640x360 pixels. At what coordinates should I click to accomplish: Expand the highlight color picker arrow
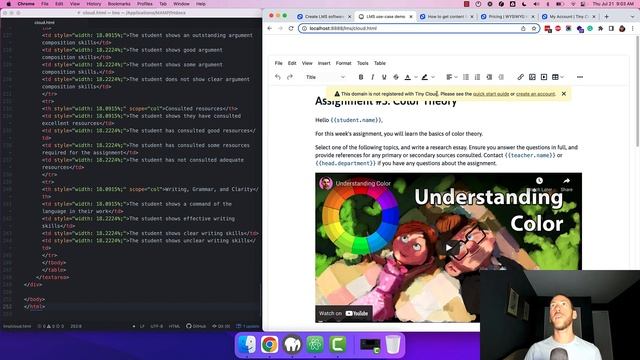[x=433, y=77]
